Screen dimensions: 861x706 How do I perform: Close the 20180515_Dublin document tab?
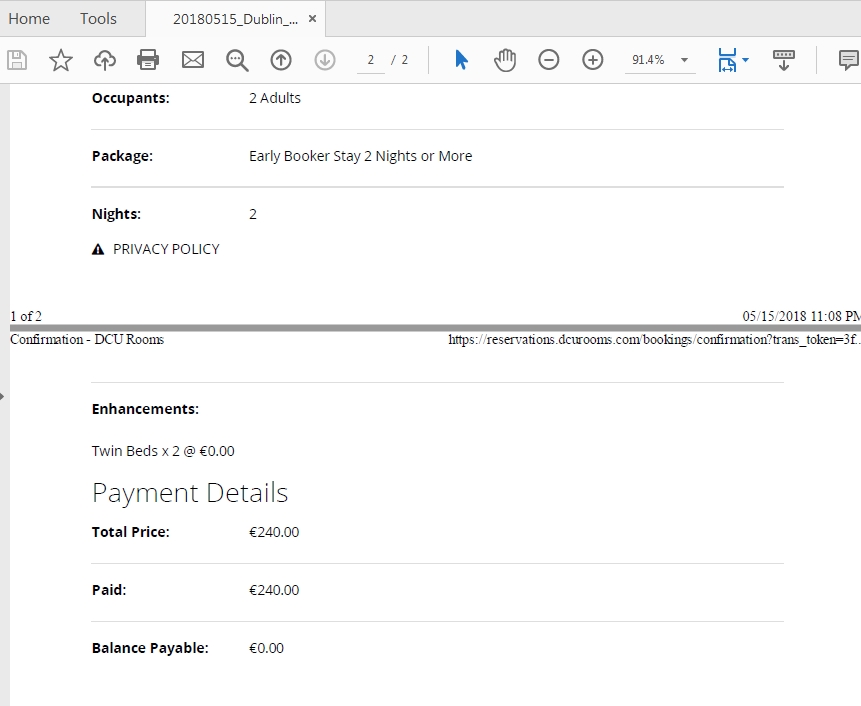click(312, 19)
